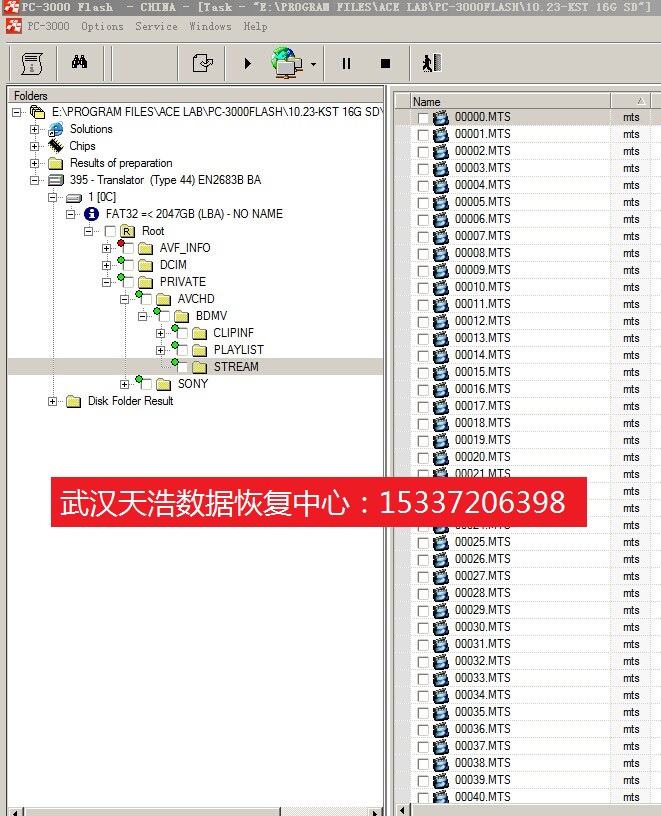
Task: Expand the CLIPINF folder node
Action: pyautogui.click(x=161, y=333)
